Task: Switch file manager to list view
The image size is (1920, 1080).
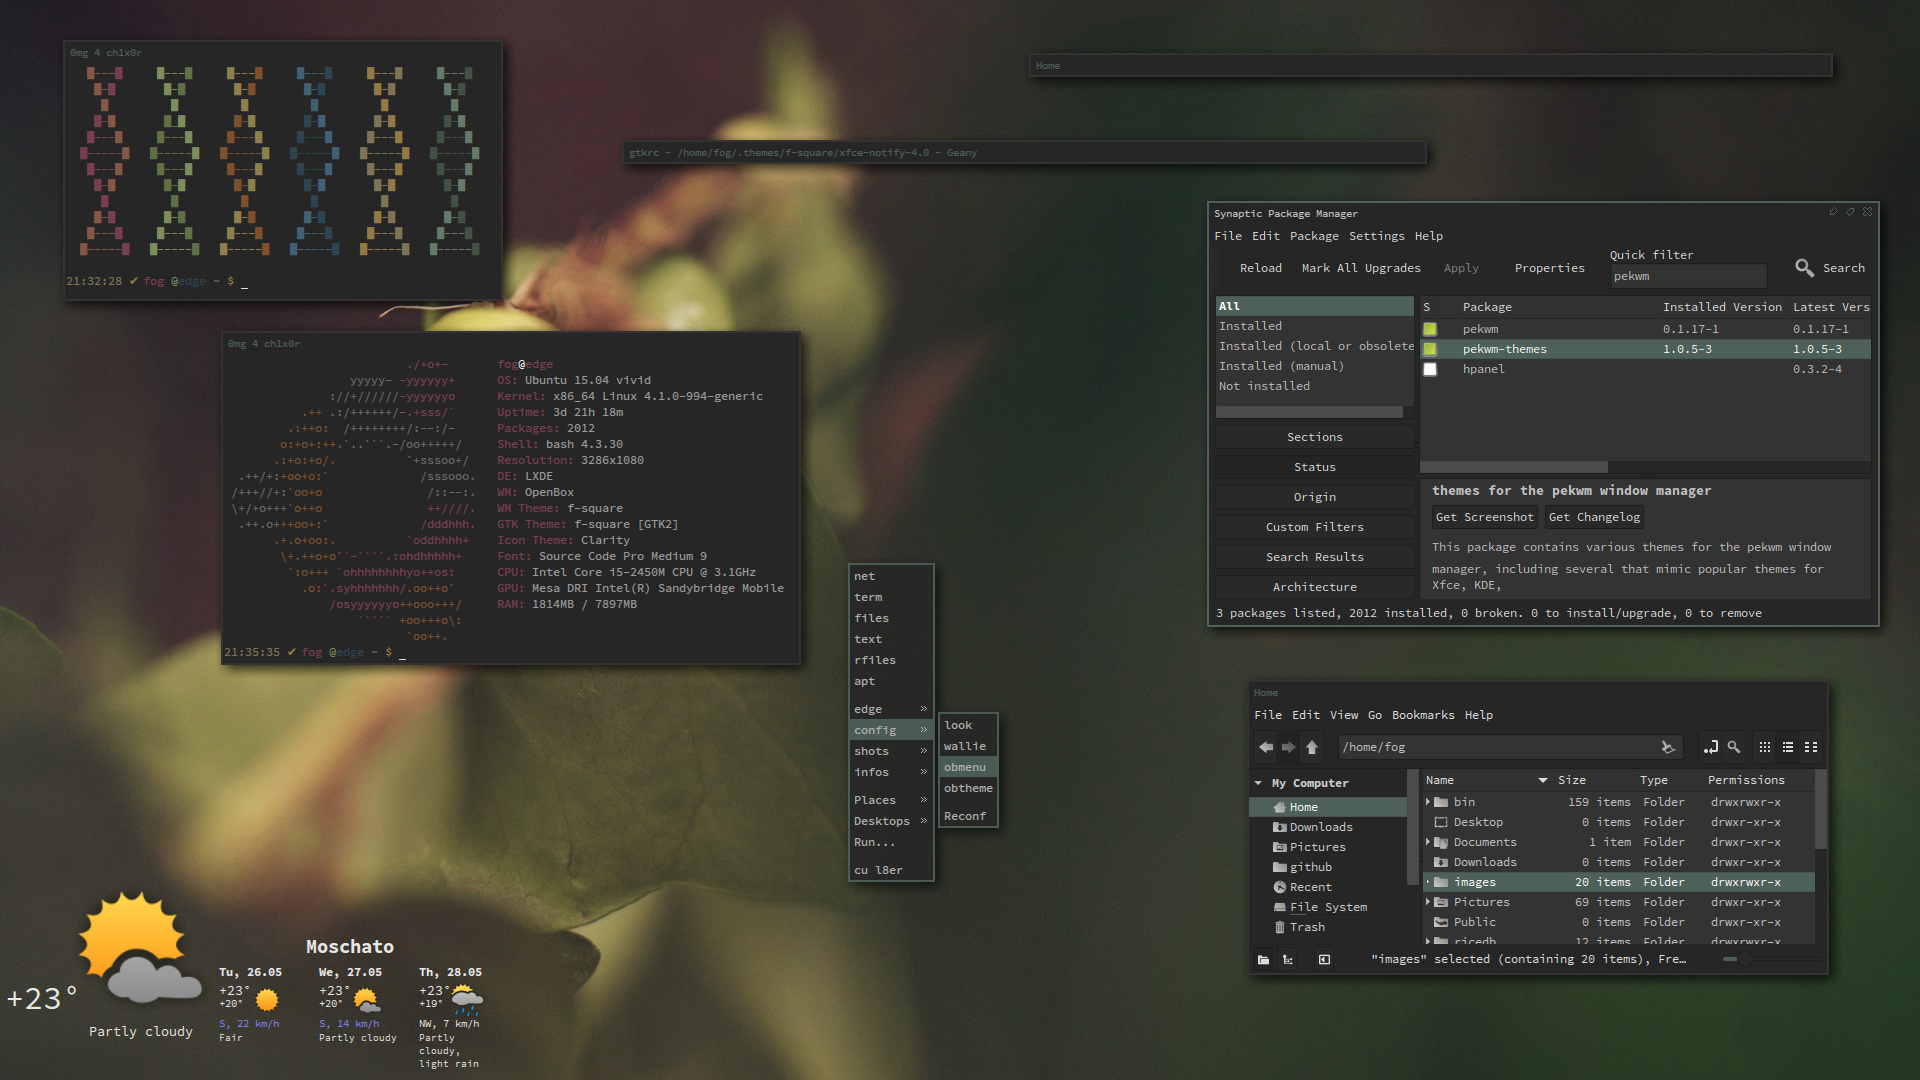Action: 1788,747
